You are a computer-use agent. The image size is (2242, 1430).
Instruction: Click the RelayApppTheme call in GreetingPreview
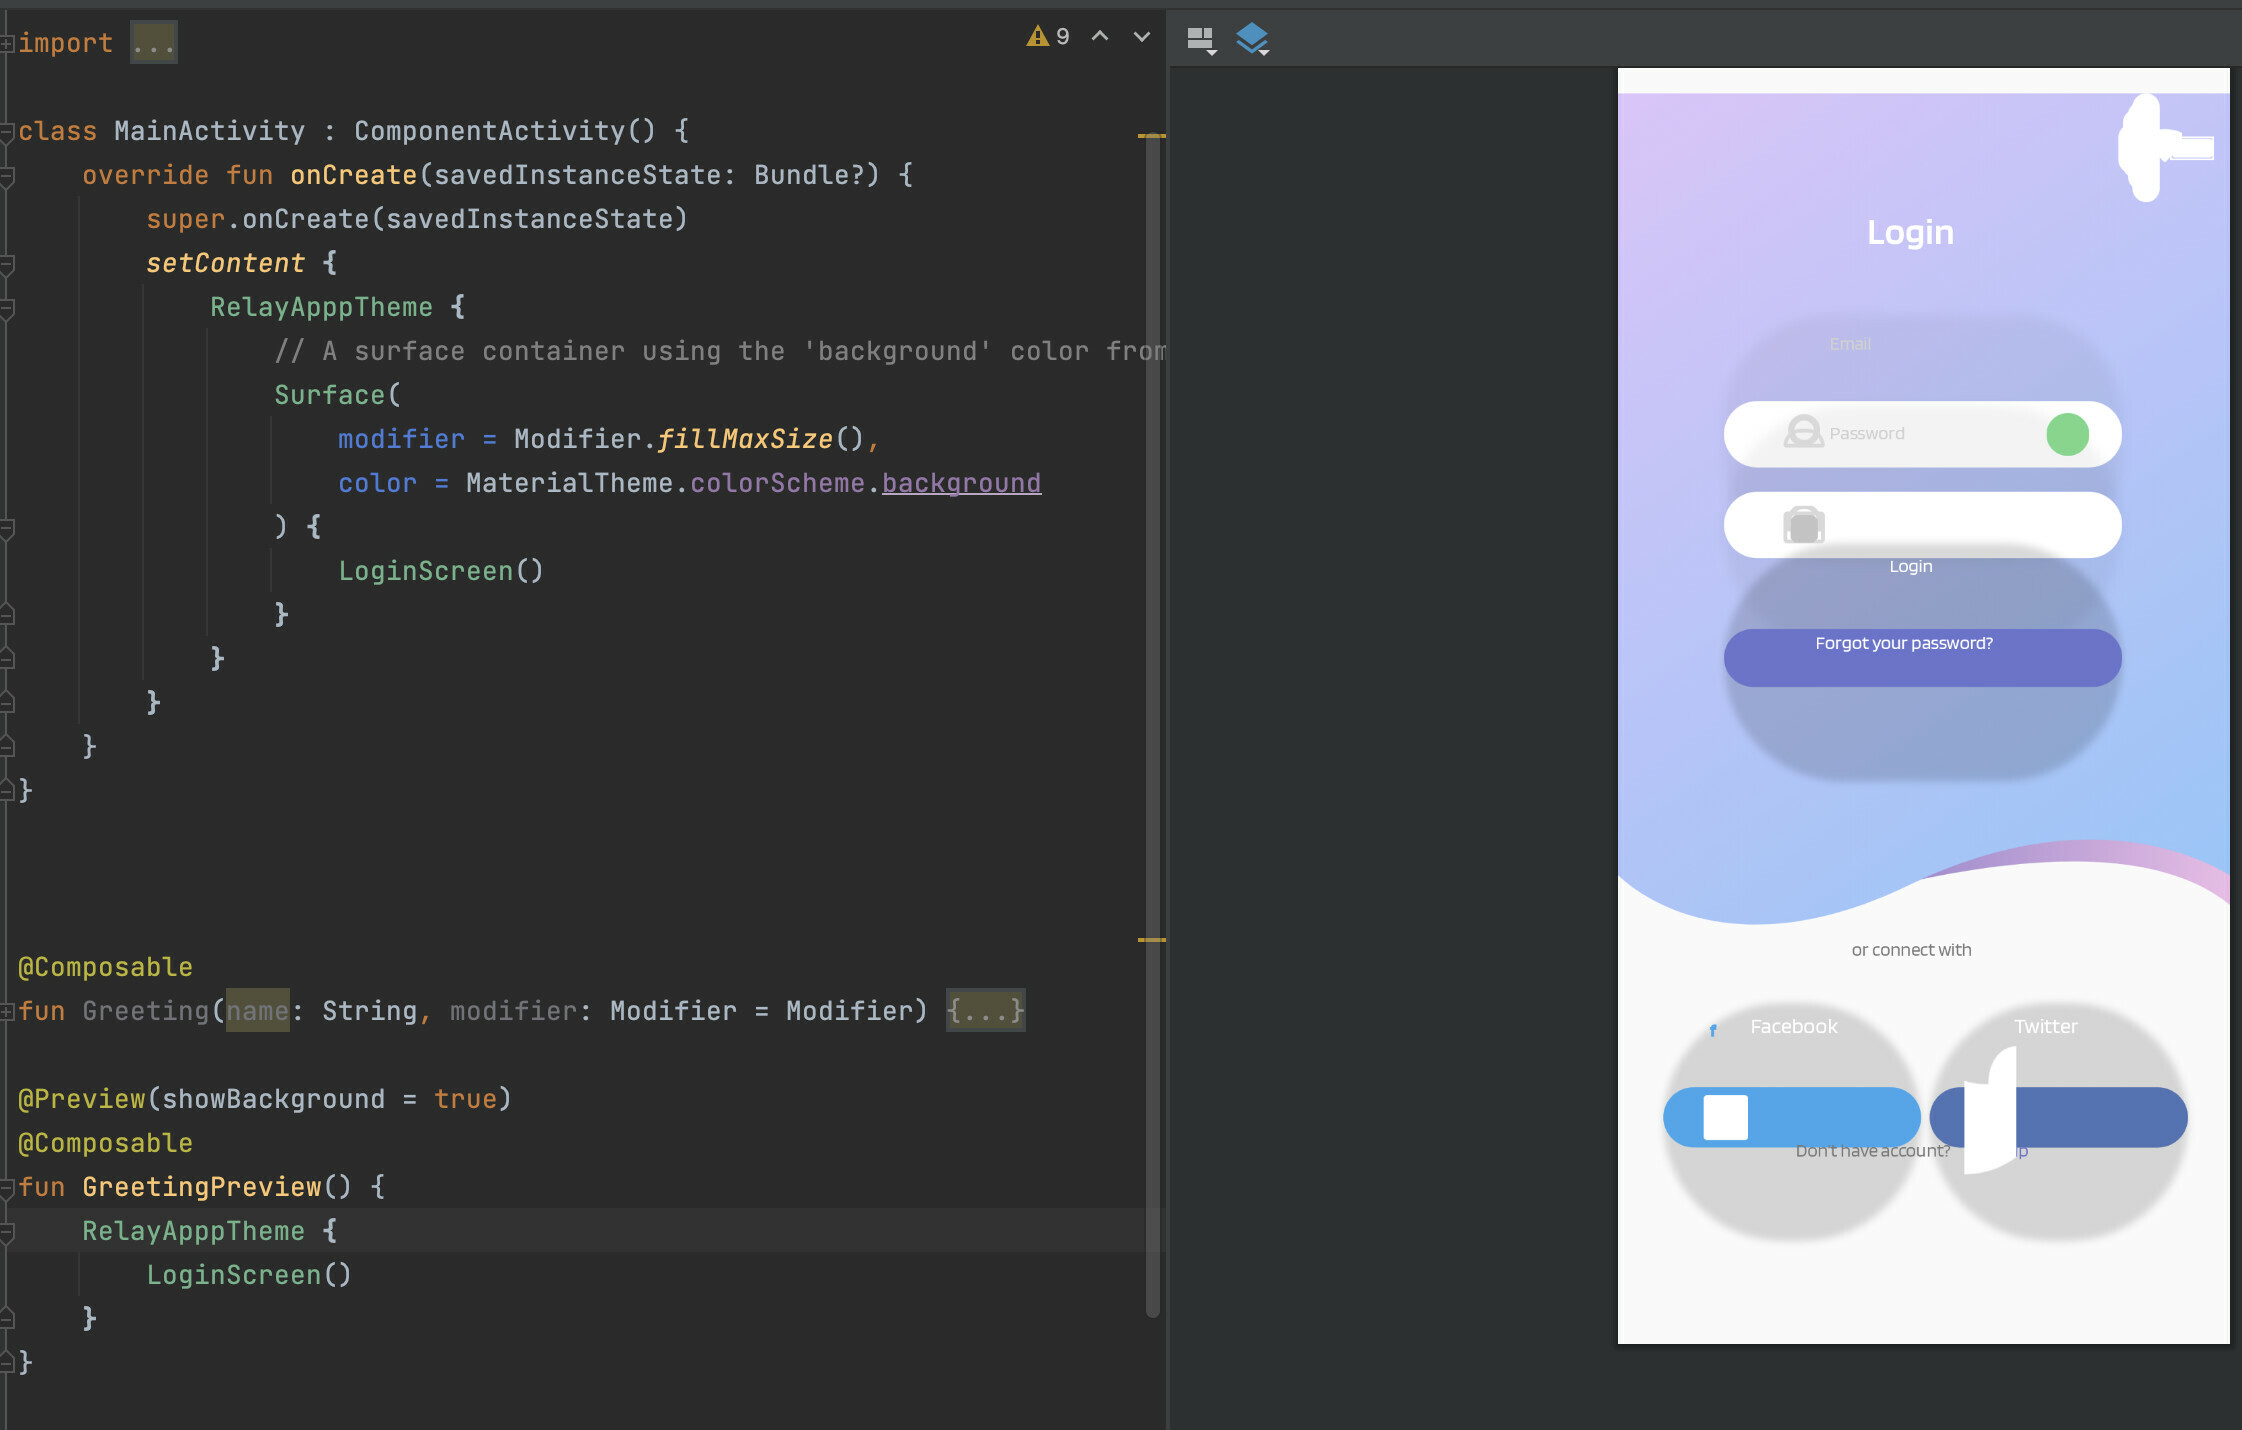[193, 1231]
